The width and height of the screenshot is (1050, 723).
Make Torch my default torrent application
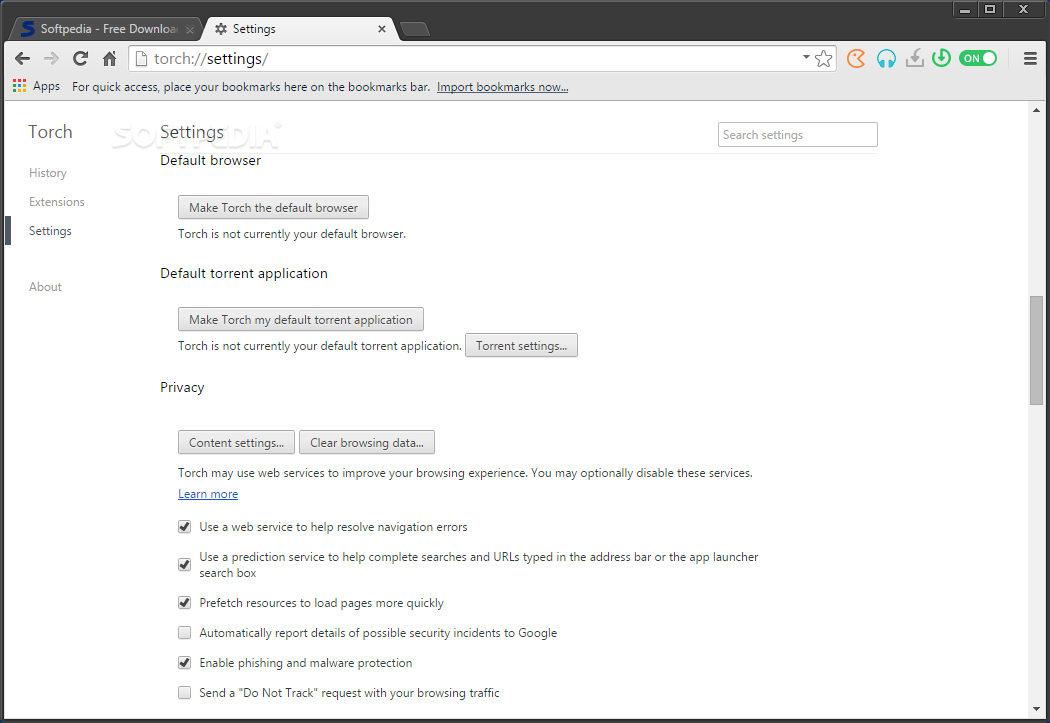pos(301,319)
